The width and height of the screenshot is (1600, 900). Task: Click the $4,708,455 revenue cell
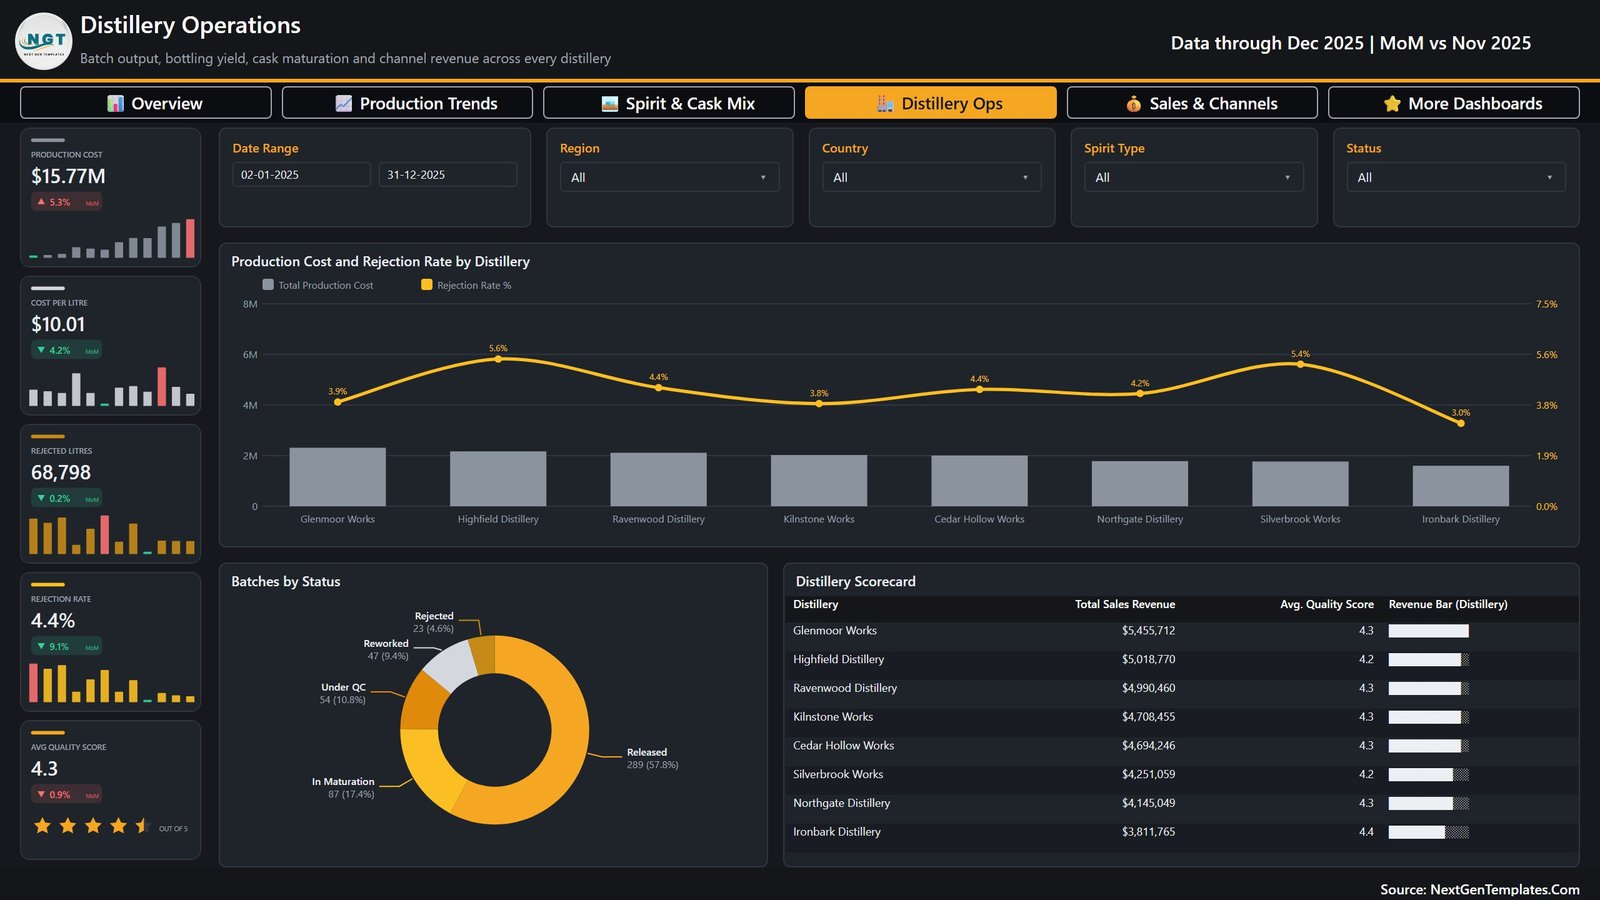(x=1148, y=717)
